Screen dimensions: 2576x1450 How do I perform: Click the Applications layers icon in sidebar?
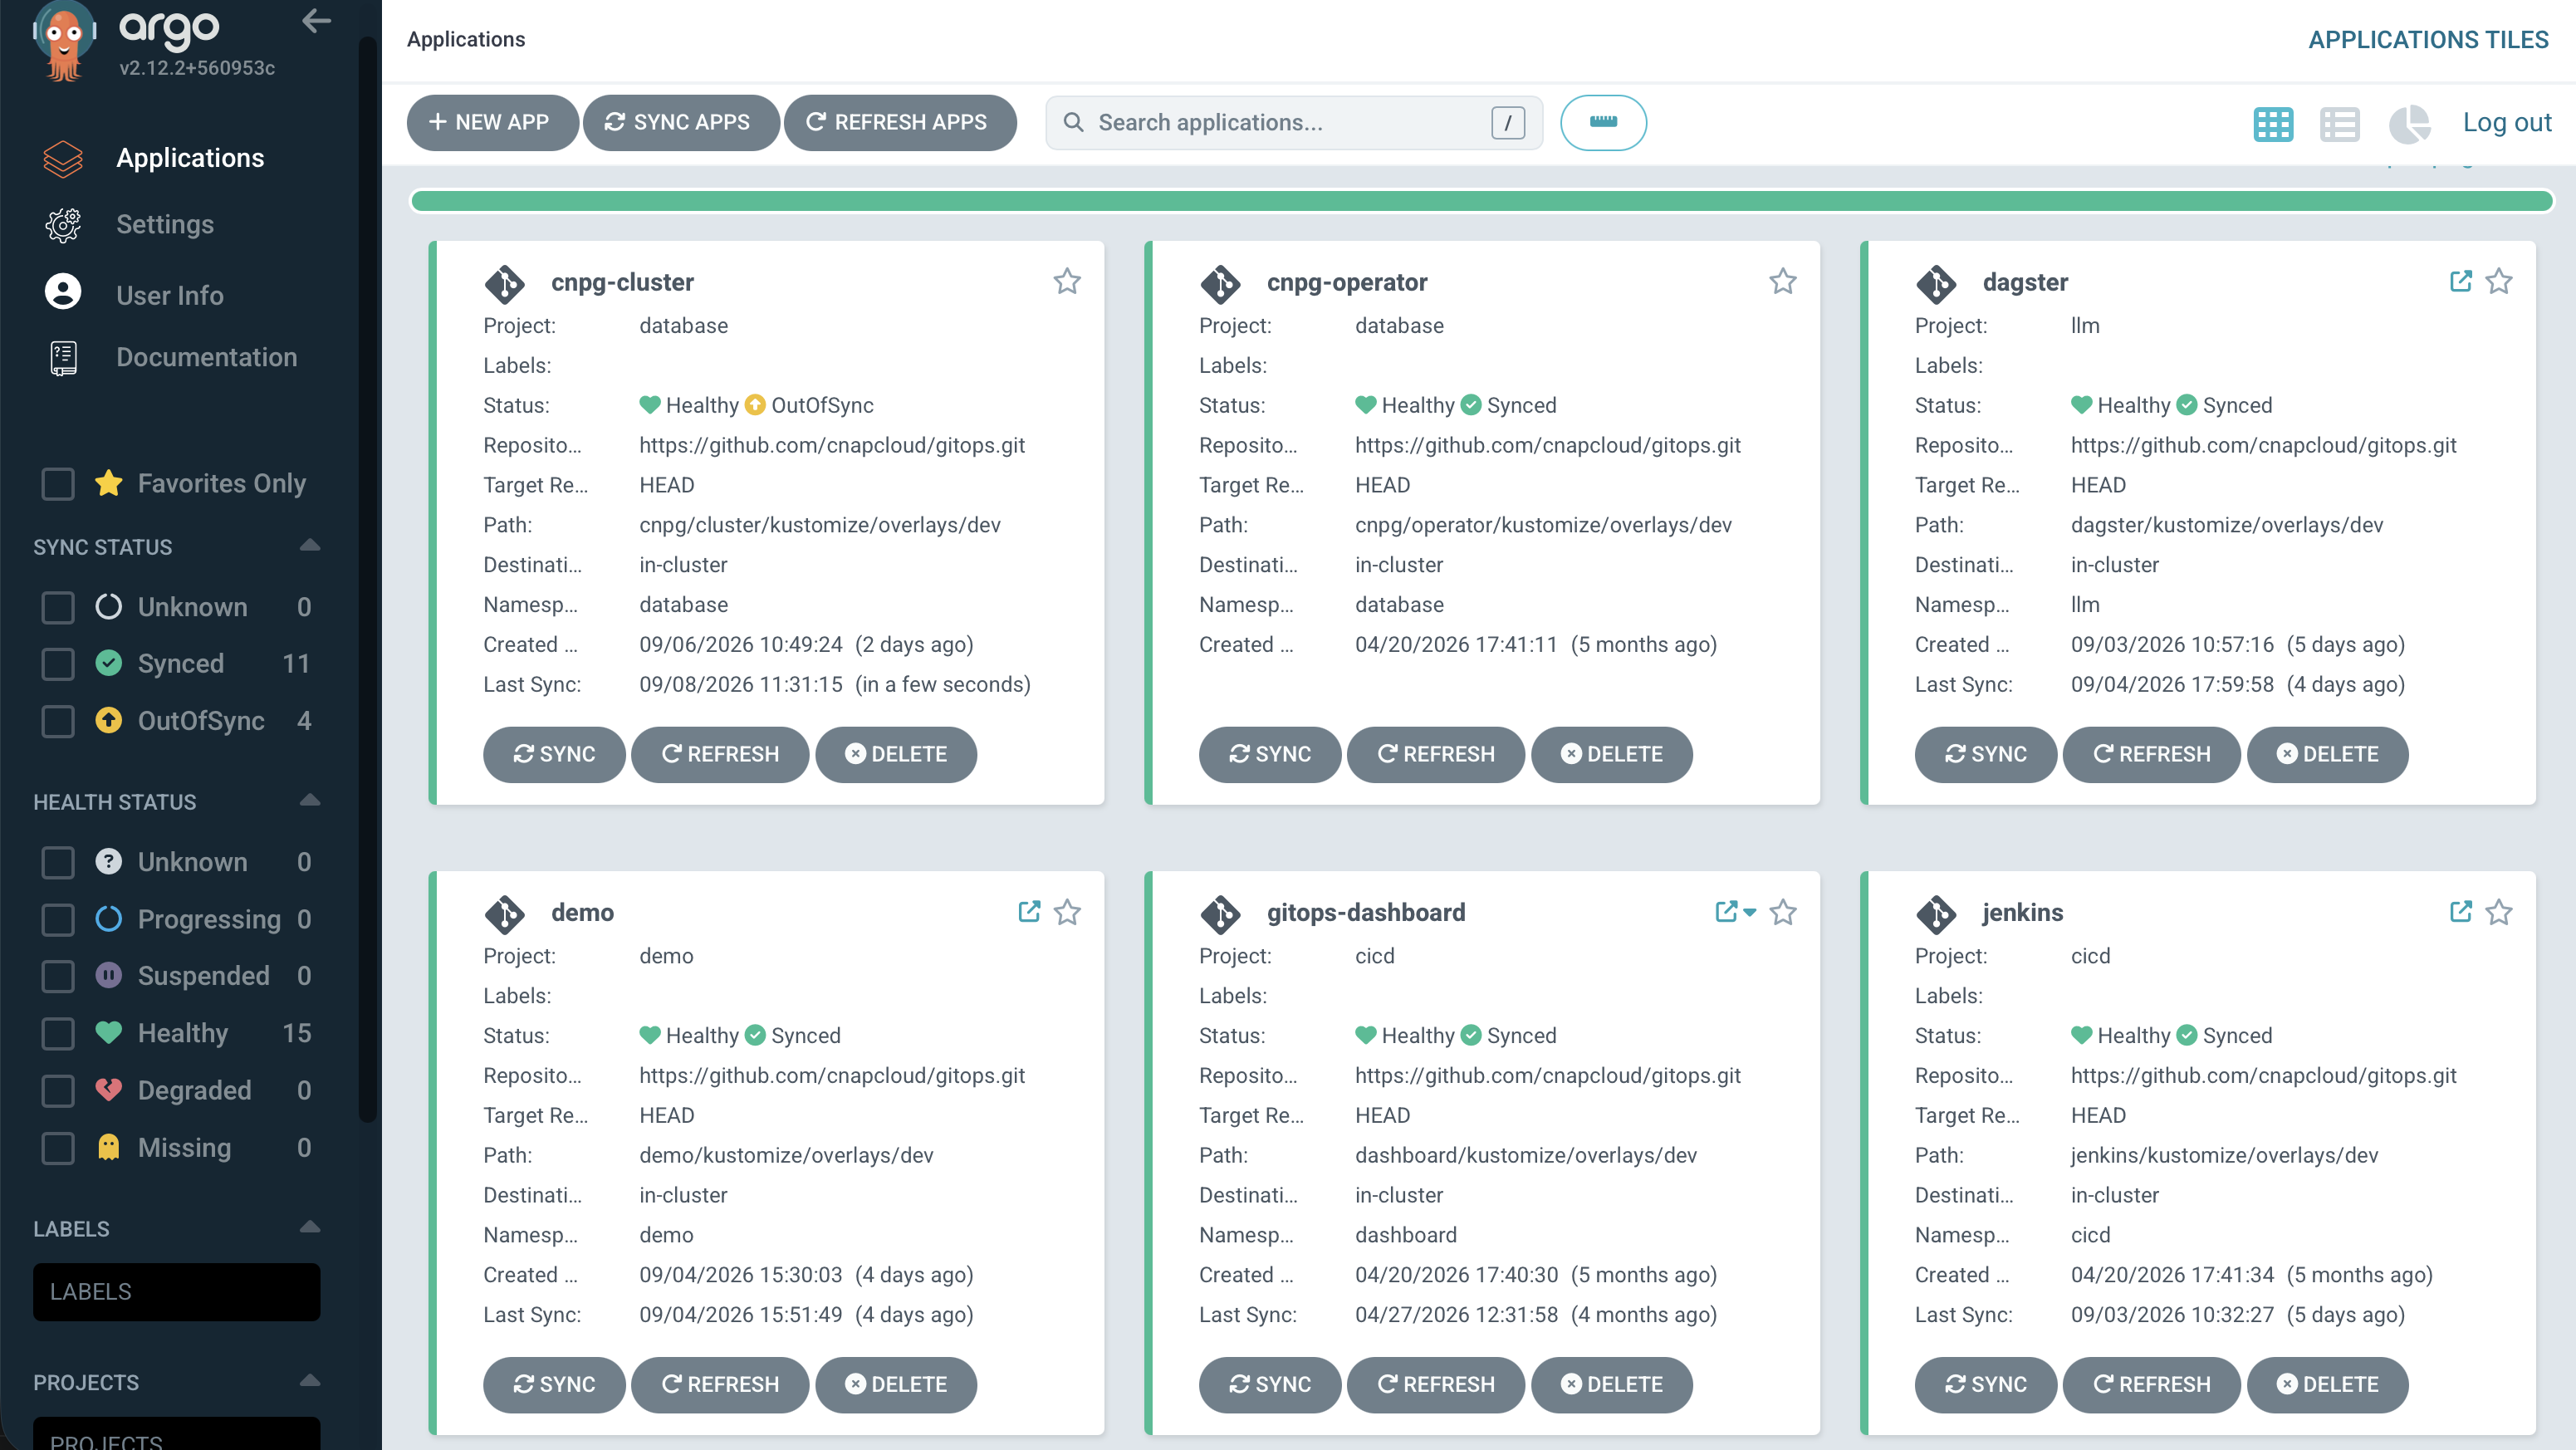pos(63,158)
